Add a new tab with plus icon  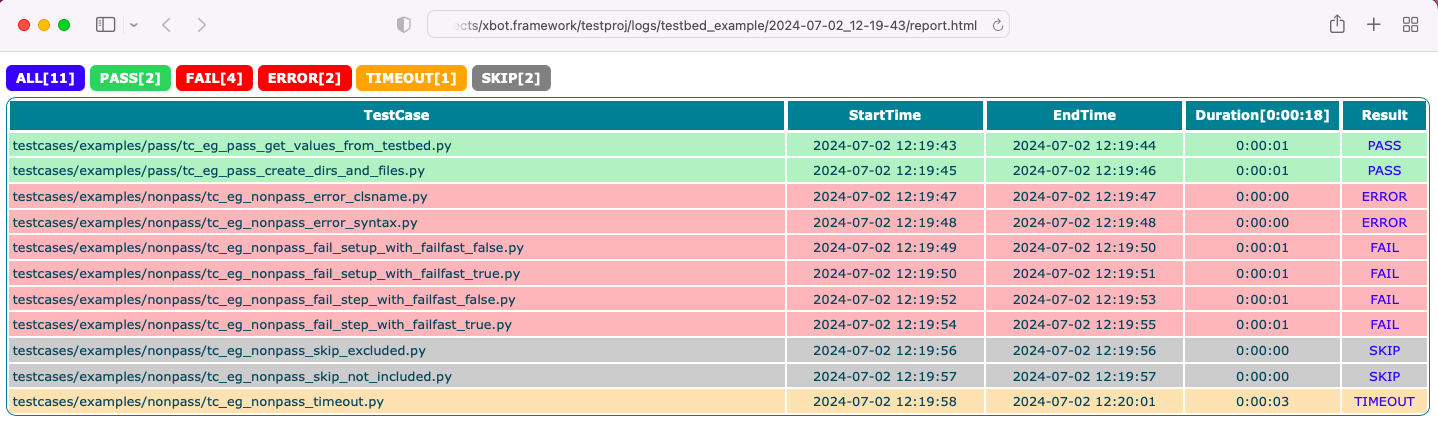pos(1374,25)
